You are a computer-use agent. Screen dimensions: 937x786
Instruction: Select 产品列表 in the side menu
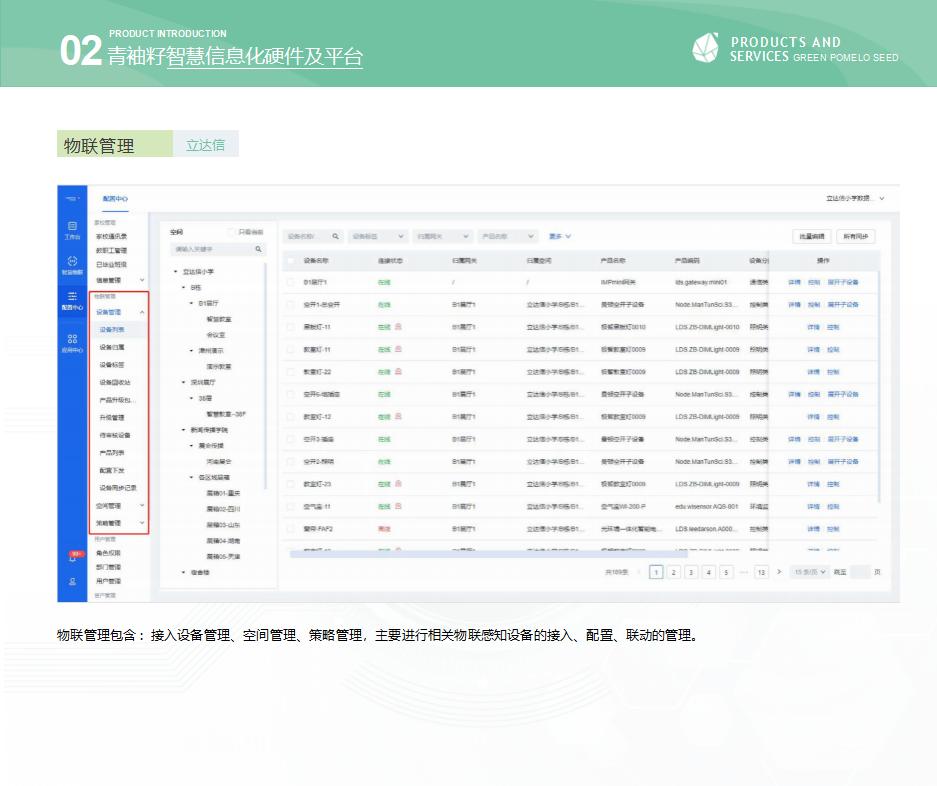click(x=112, y=452)
